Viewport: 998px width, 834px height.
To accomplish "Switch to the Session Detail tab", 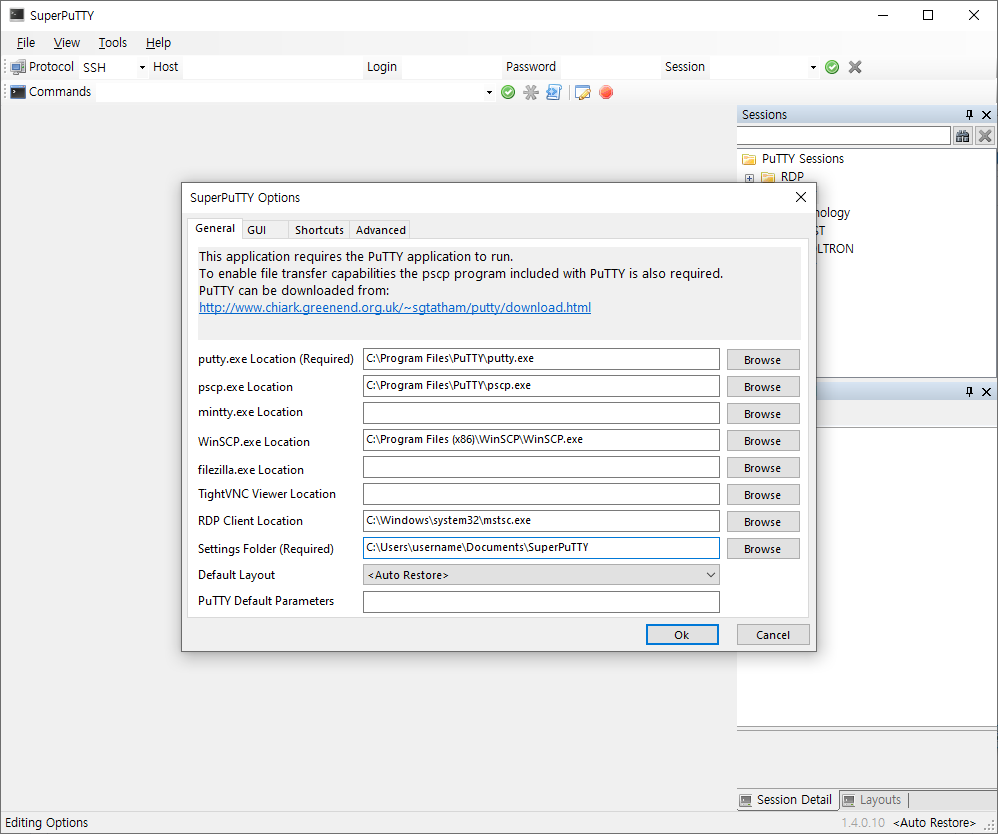I will [787, 800].
